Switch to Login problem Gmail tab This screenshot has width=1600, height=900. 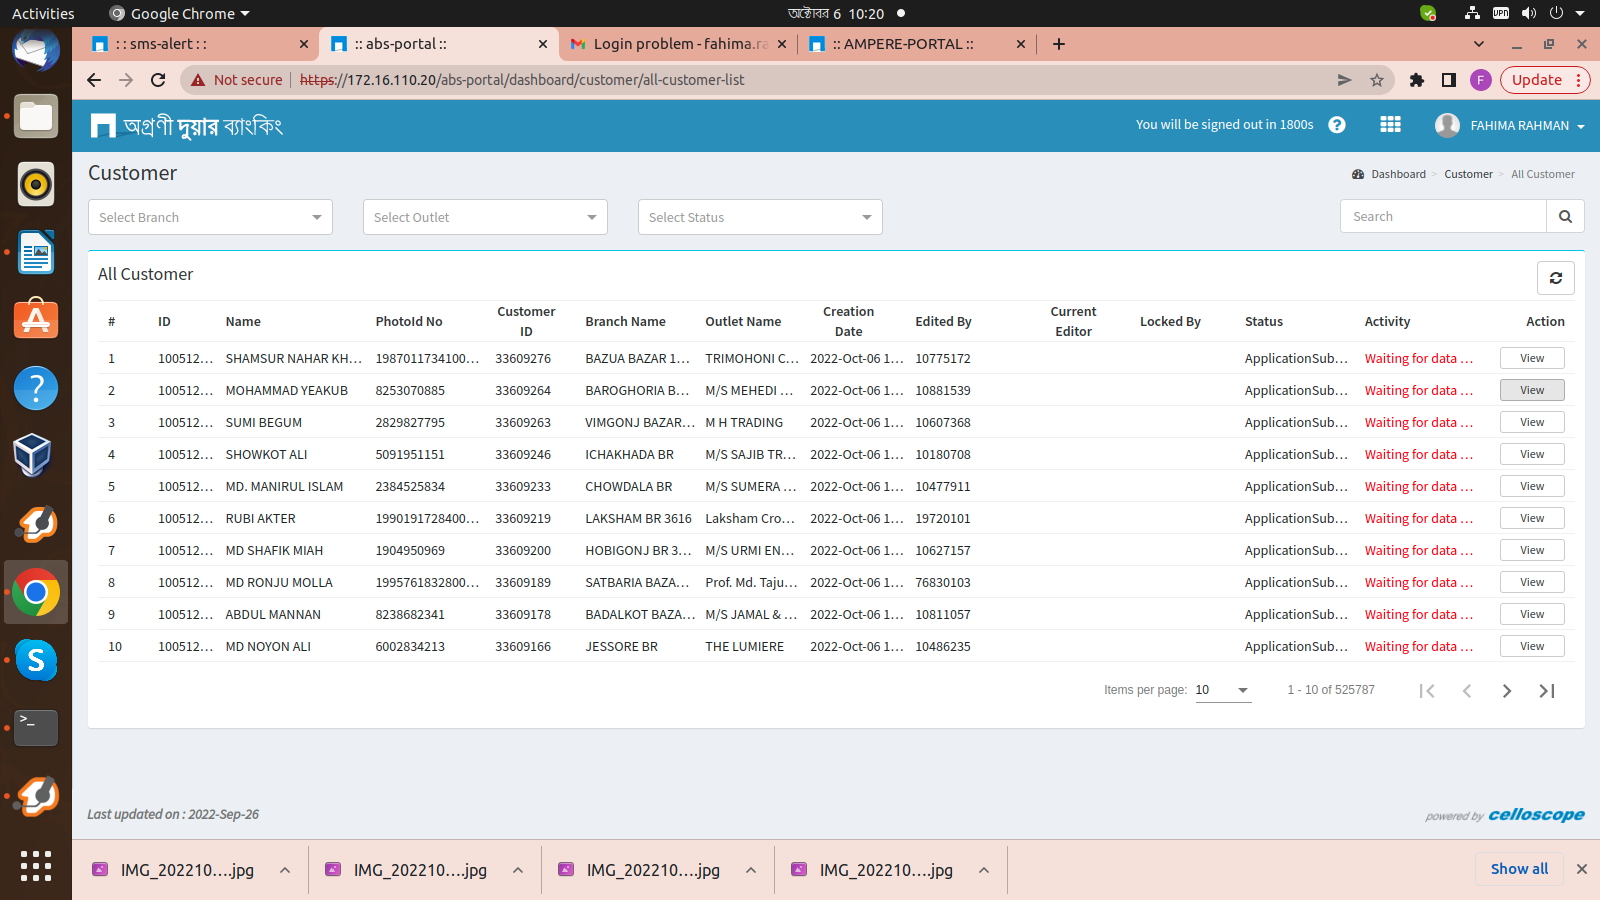[677, 44]
